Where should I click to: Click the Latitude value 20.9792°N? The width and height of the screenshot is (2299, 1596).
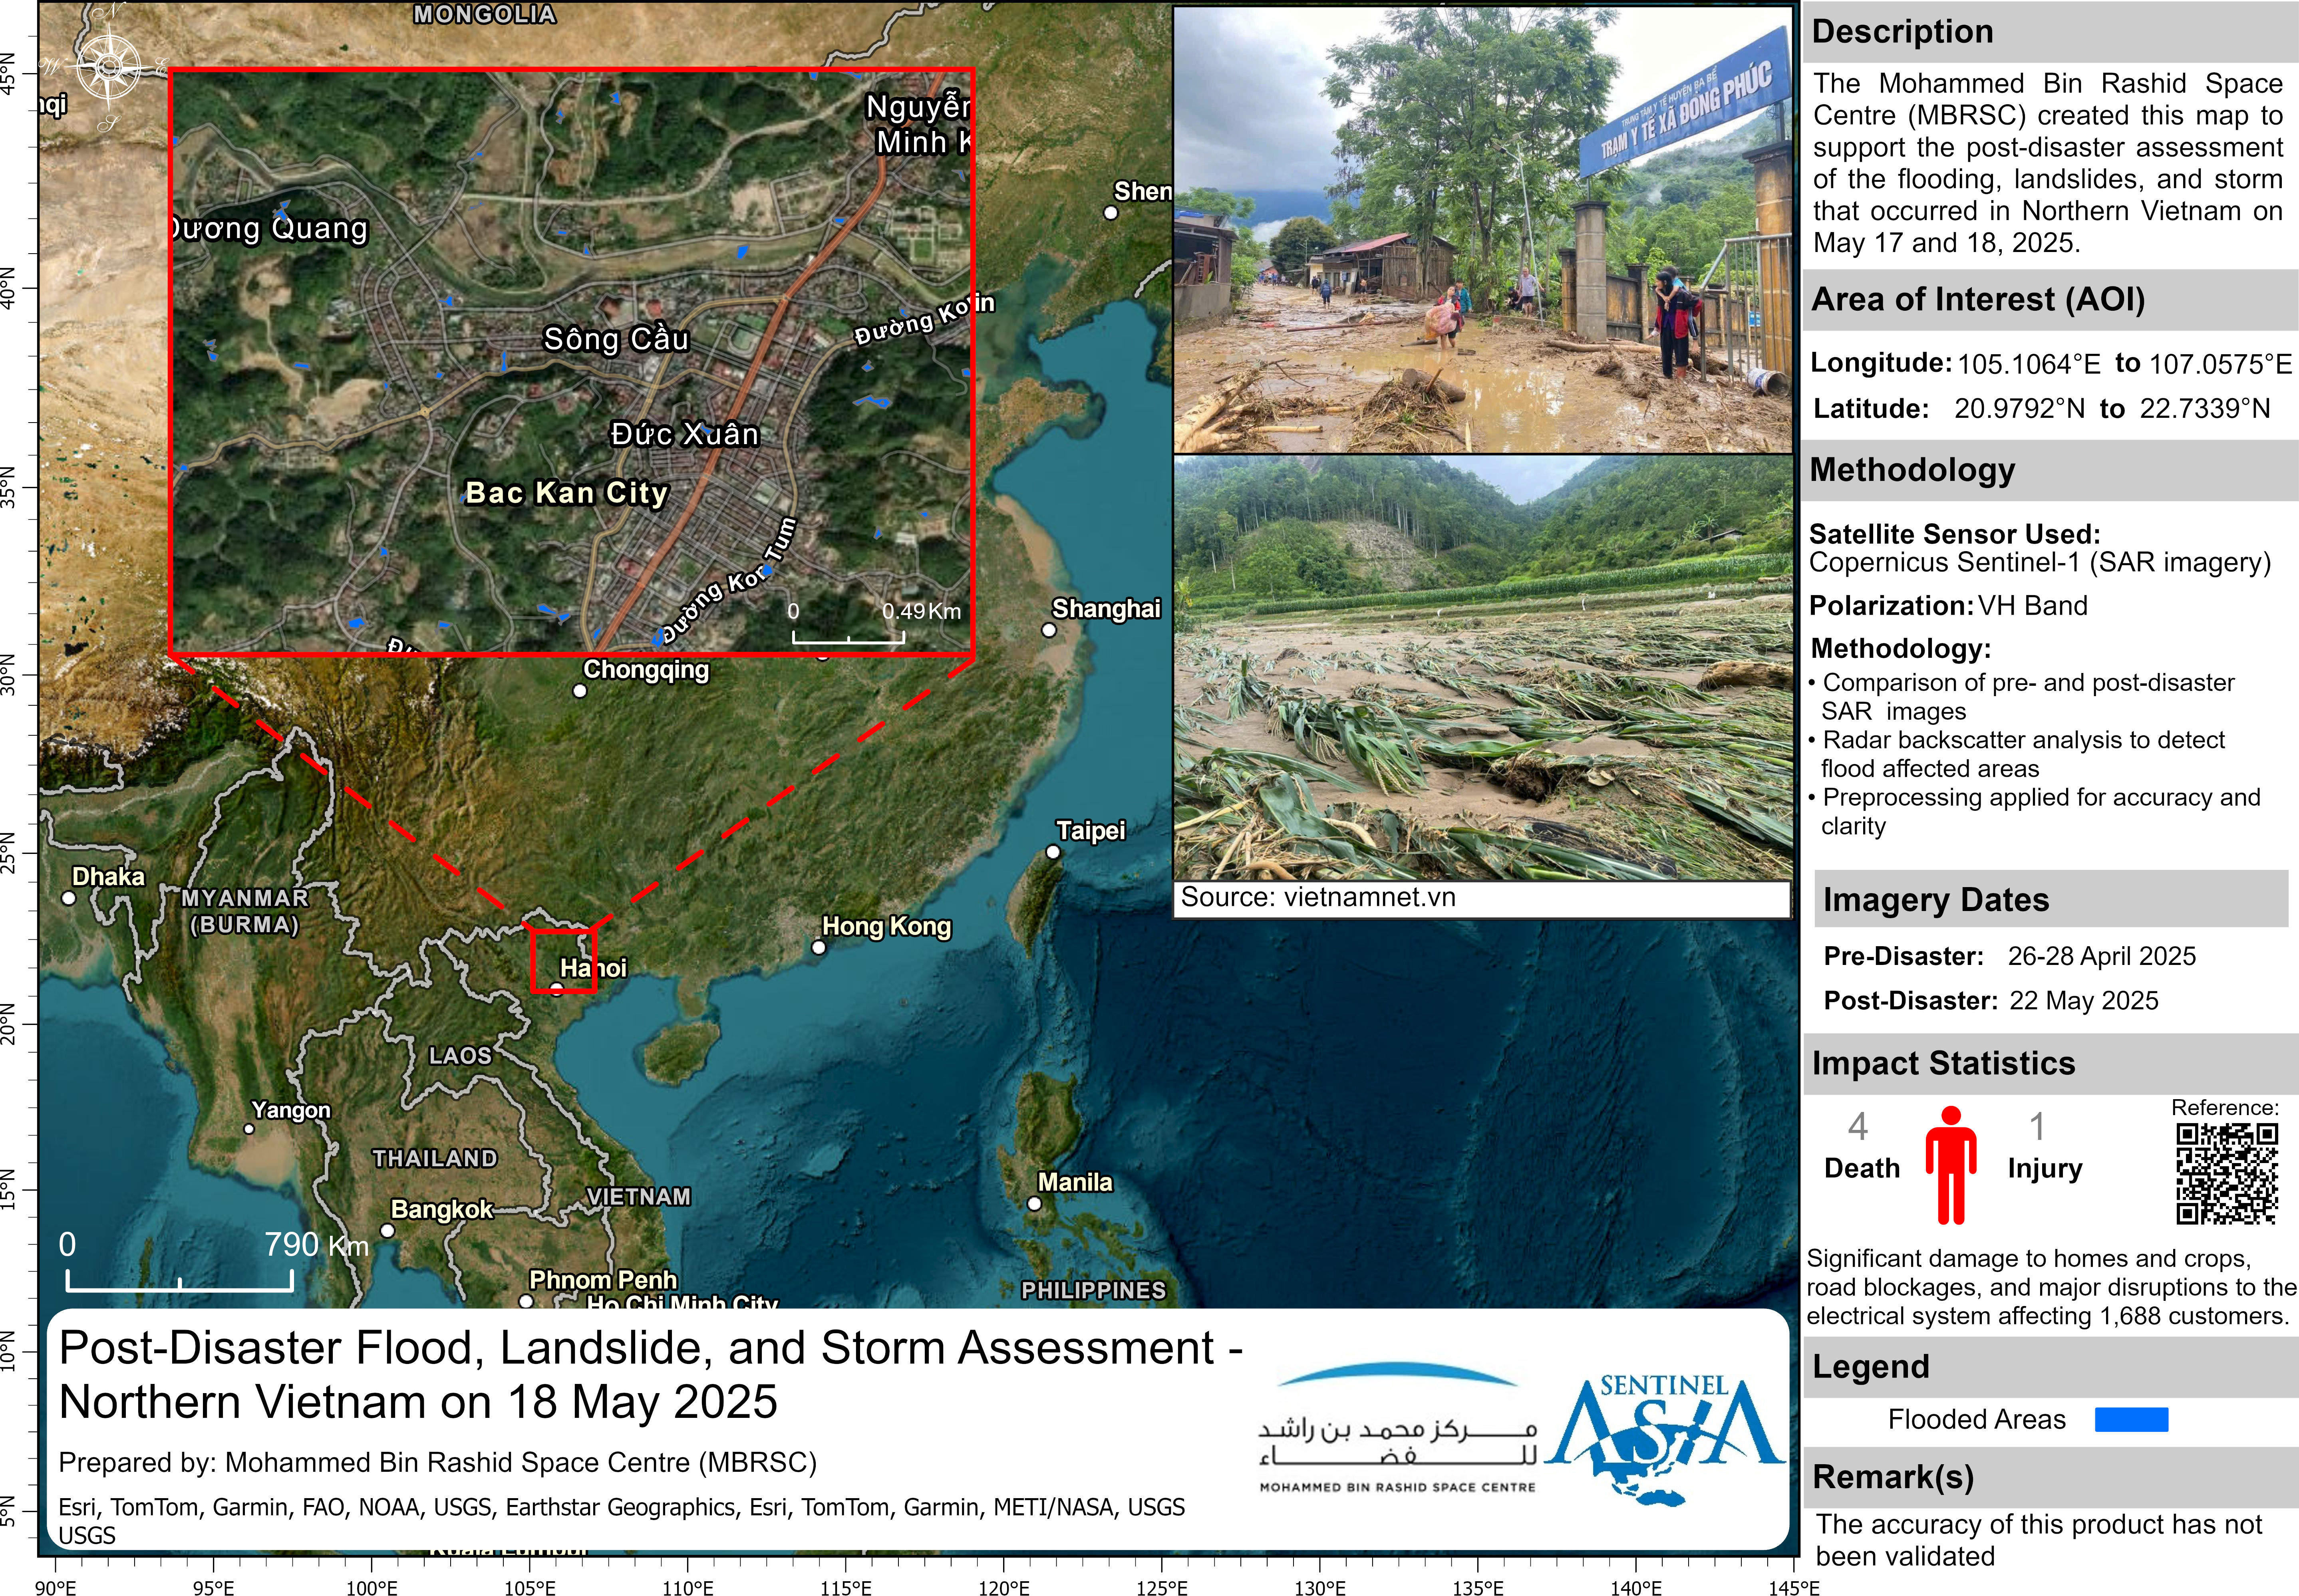[2020, 409]
